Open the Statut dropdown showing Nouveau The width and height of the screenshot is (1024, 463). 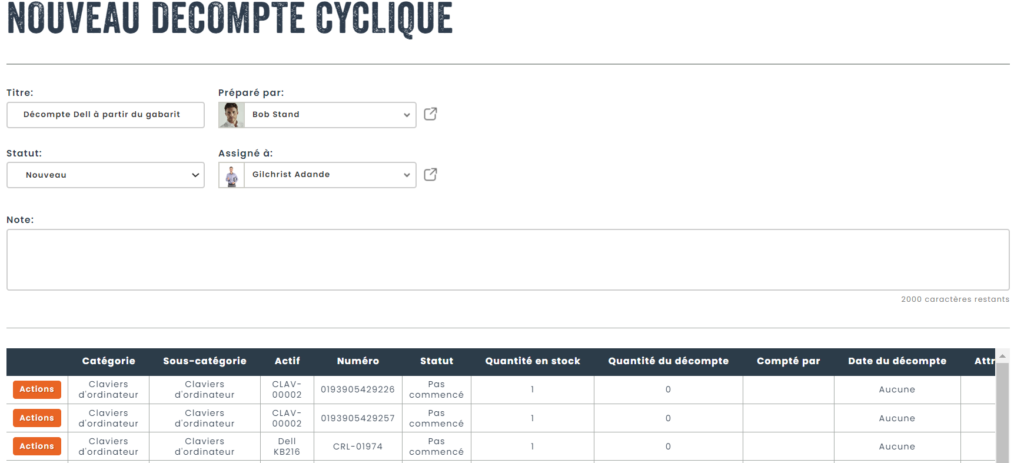[105, 175]
